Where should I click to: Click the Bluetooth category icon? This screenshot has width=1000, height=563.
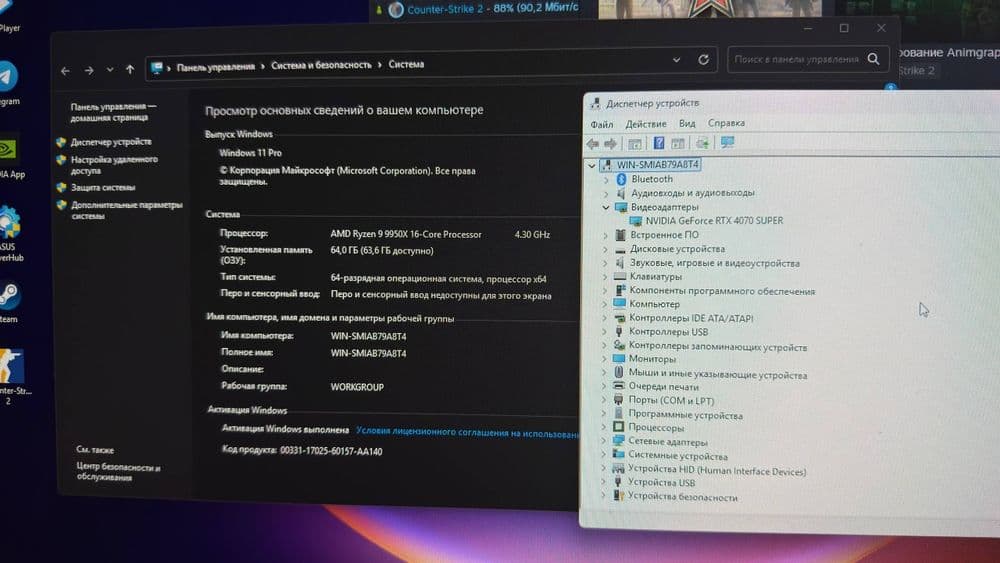coord(622,179)
